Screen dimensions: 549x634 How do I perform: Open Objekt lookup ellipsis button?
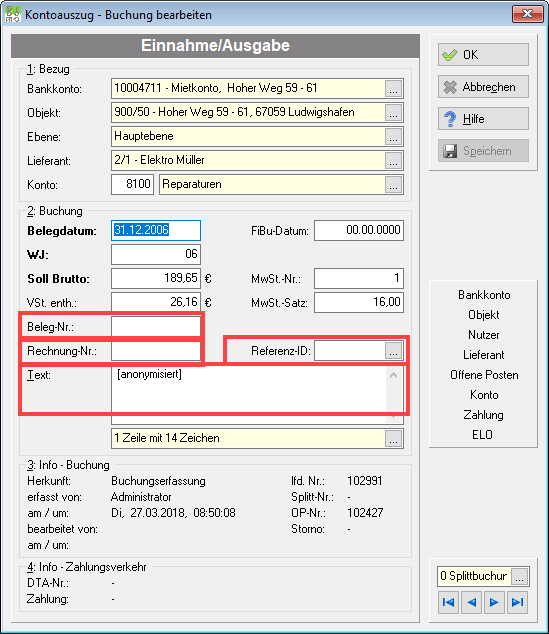[x=393, y=113]
